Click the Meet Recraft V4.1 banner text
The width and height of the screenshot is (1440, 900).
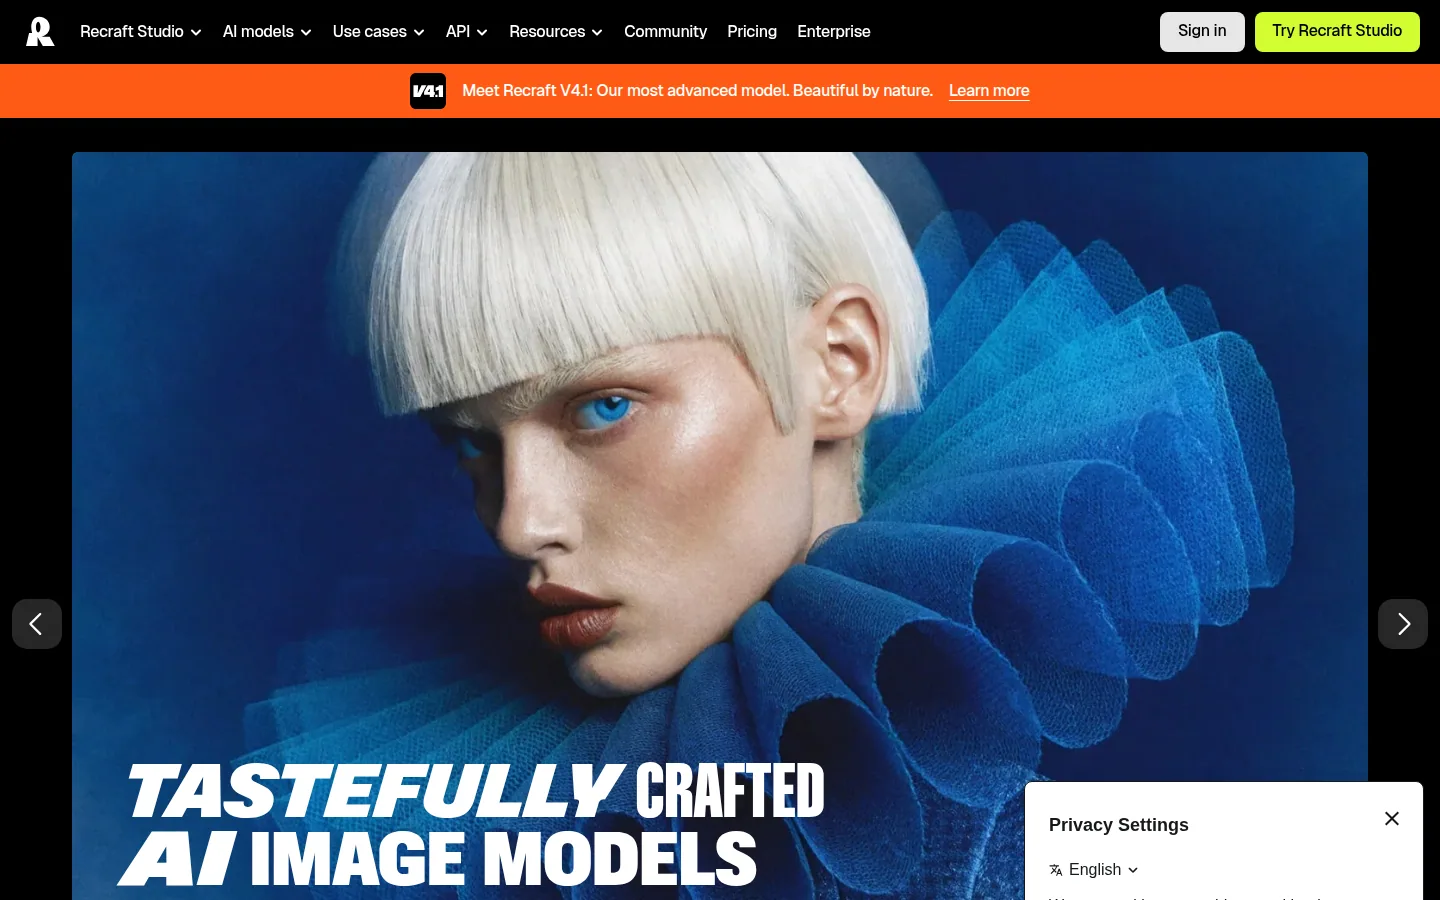click(697, 91)
